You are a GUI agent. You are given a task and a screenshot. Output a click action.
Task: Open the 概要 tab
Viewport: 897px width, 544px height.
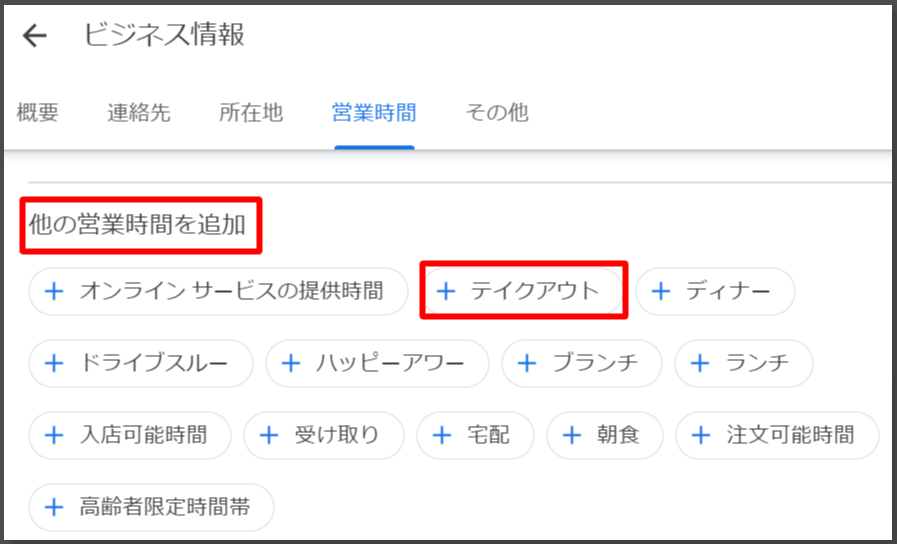tap(37, 112)
